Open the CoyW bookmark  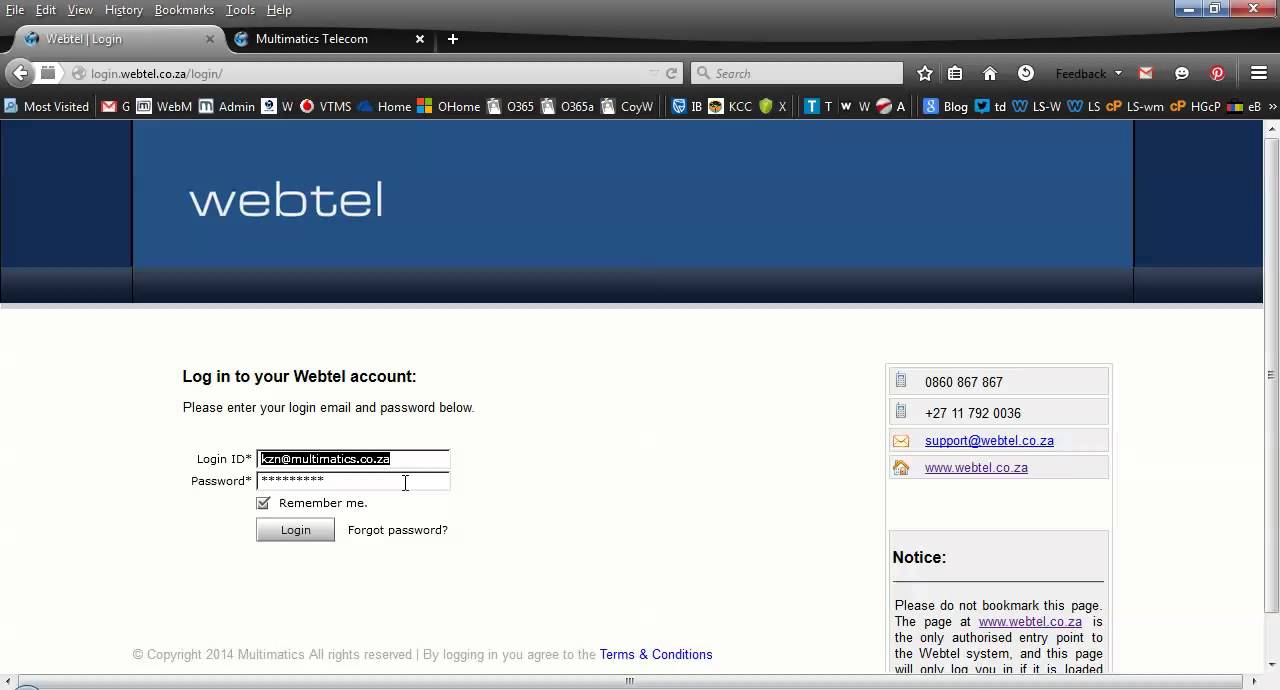pos(627,106)
